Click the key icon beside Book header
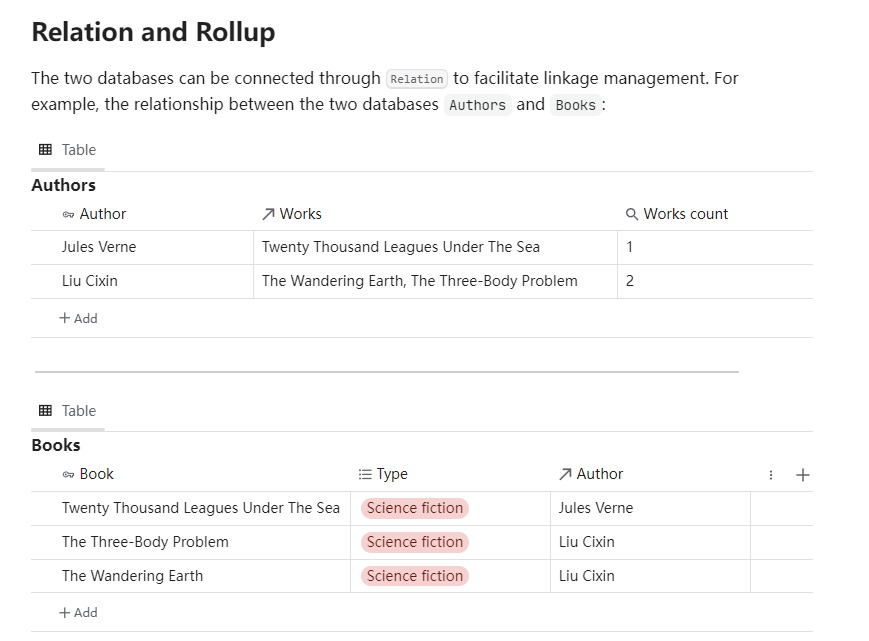The width and height of the screenshot is (869, 641). tap(68, 474)
